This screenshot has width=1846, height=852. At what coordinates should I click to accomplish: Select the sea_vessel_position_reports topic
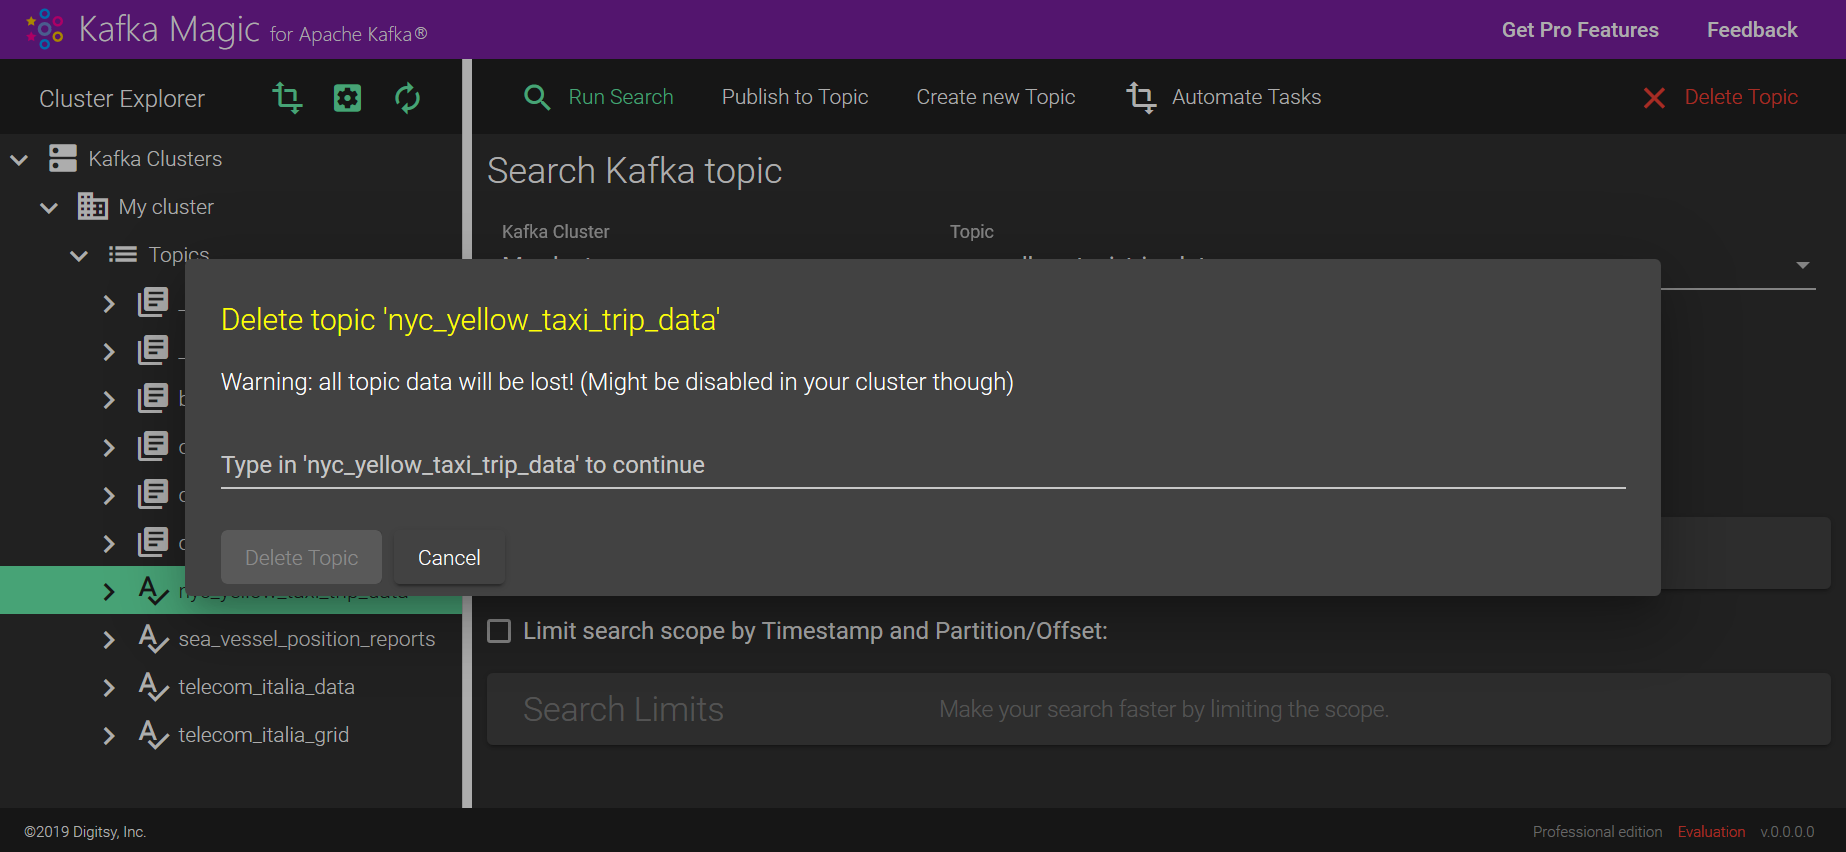pos(307,639)
